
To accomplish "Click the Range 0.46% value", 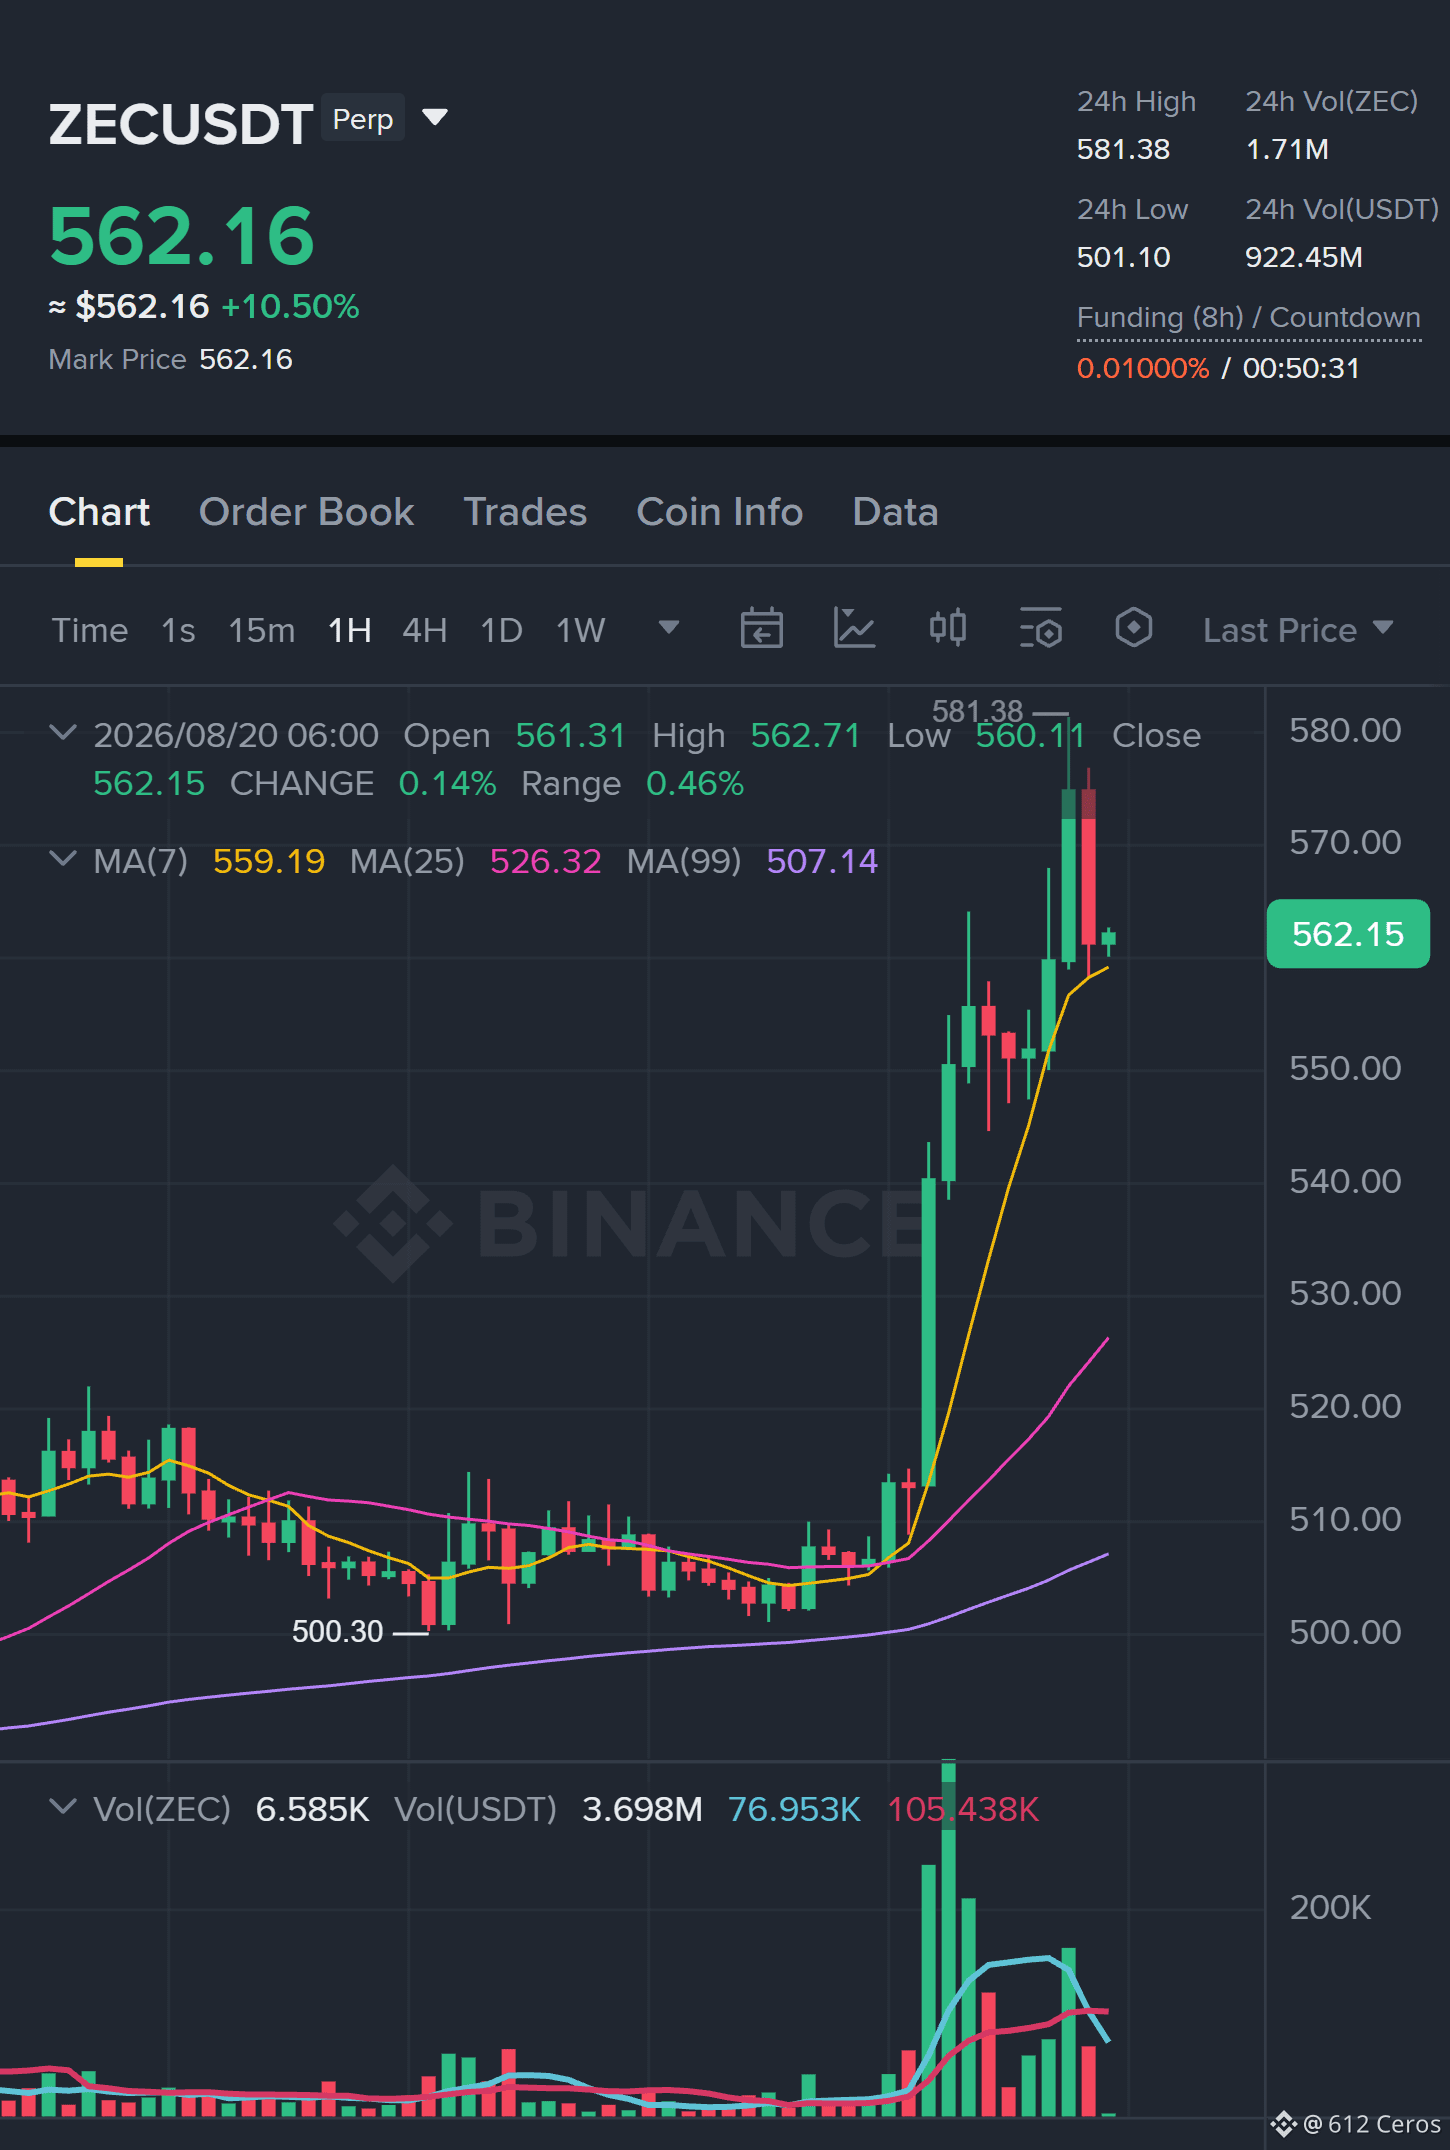I will [695, 783].
